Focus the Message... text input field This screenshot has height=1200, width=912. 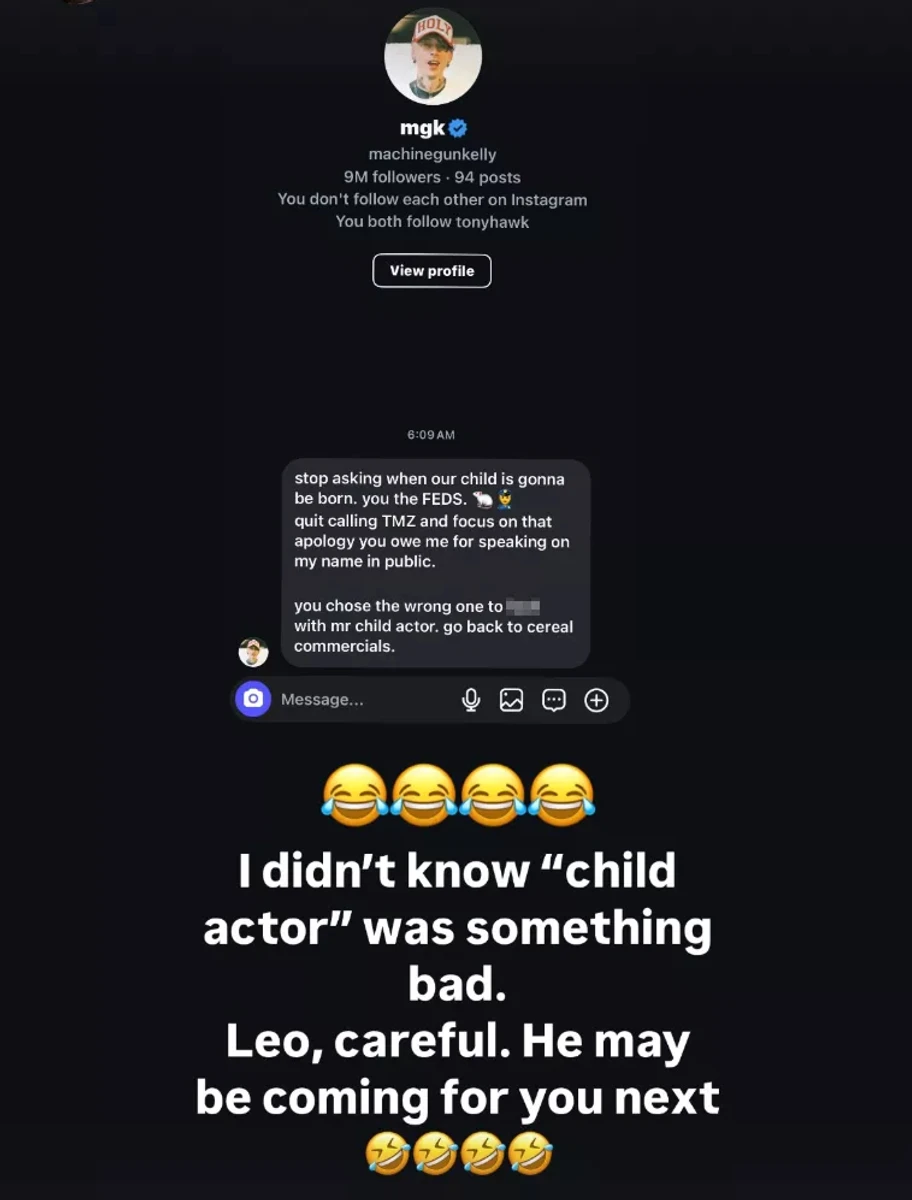[364, 700]
